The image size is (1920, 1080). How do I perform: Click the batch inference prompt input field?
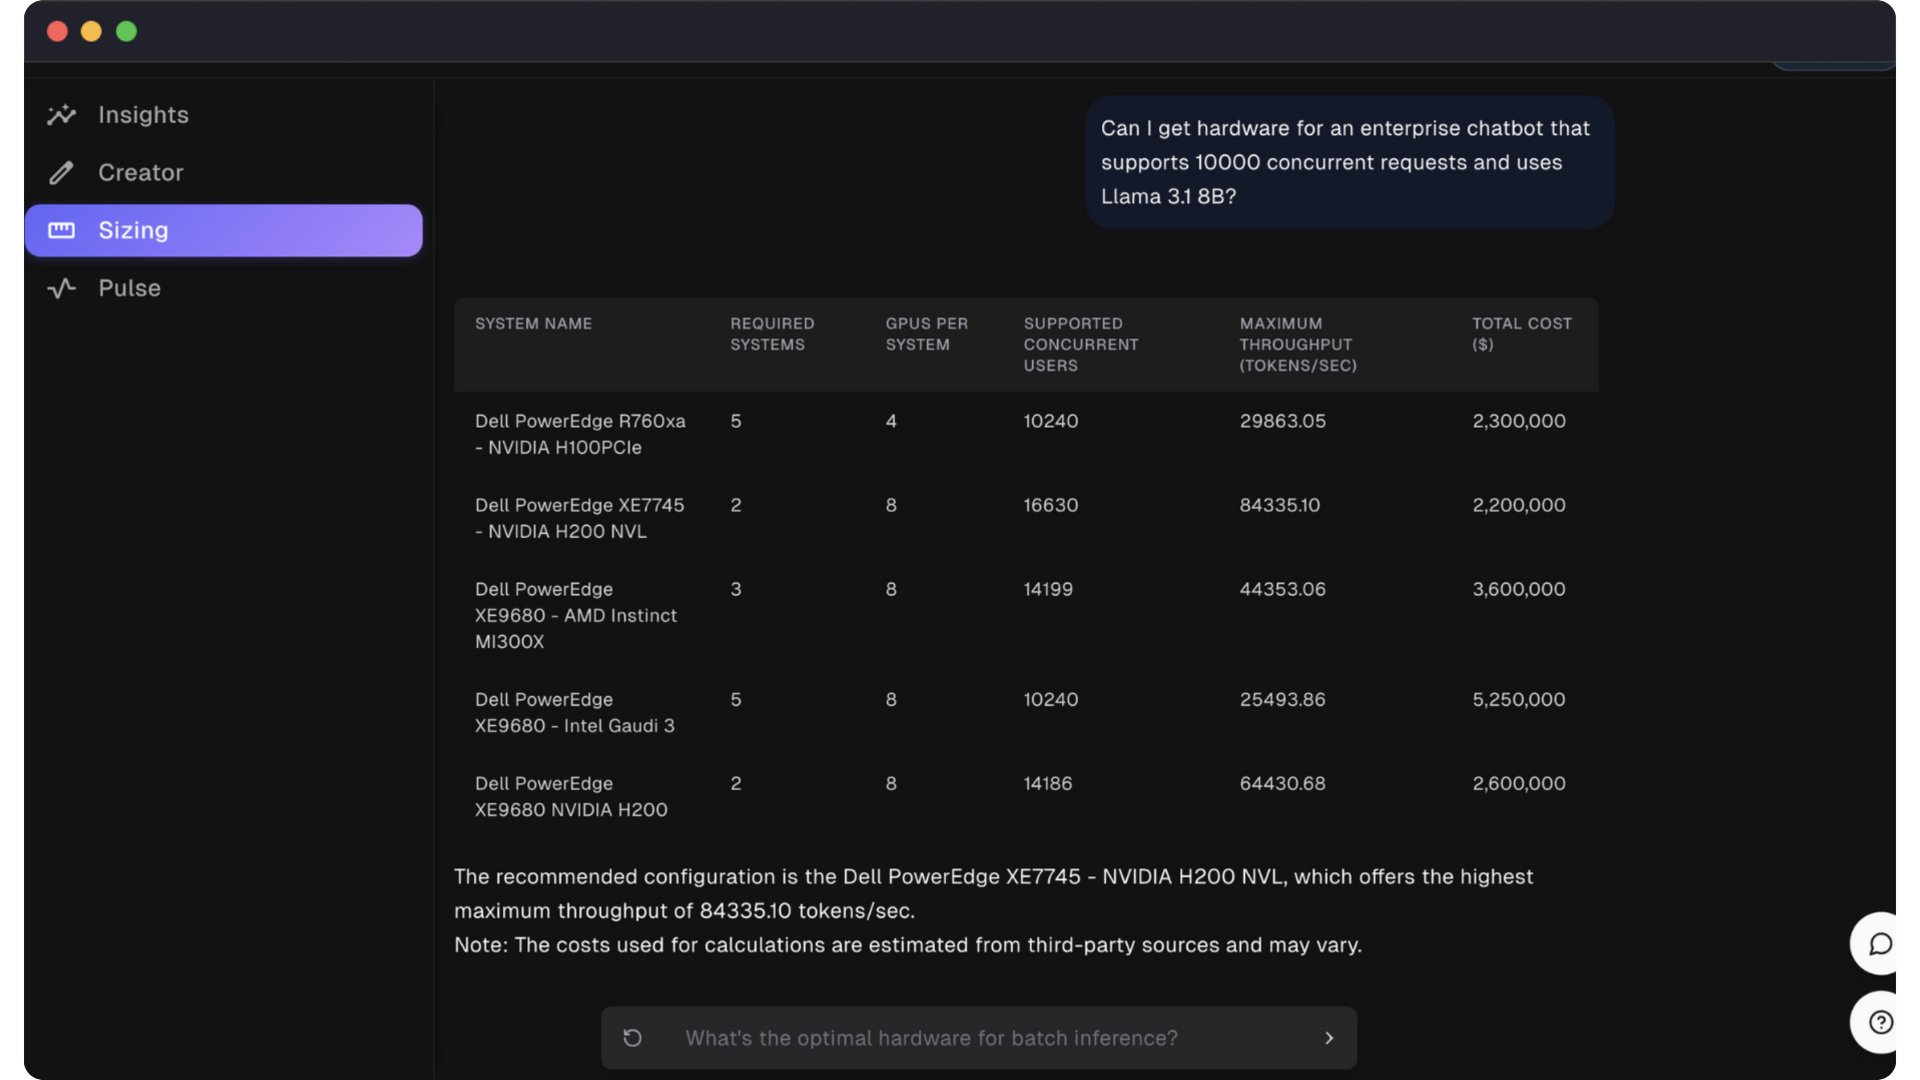[x=930, y=1038]
